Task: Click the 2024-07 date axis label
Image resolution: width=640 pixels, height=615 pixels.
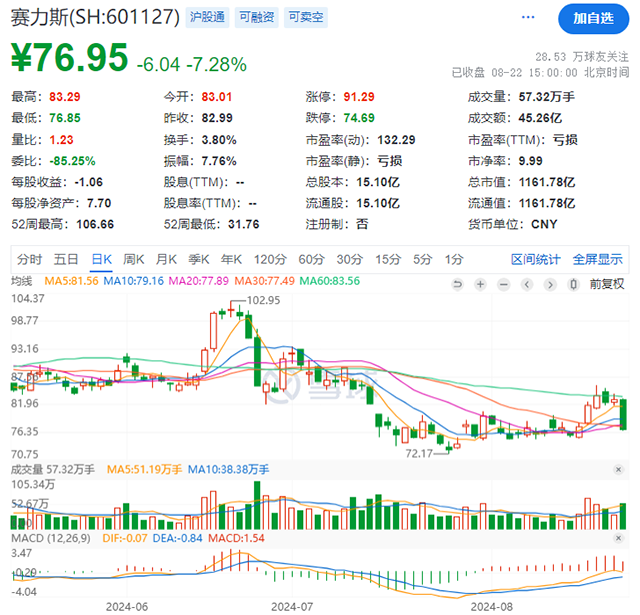Action: [292, 607]
